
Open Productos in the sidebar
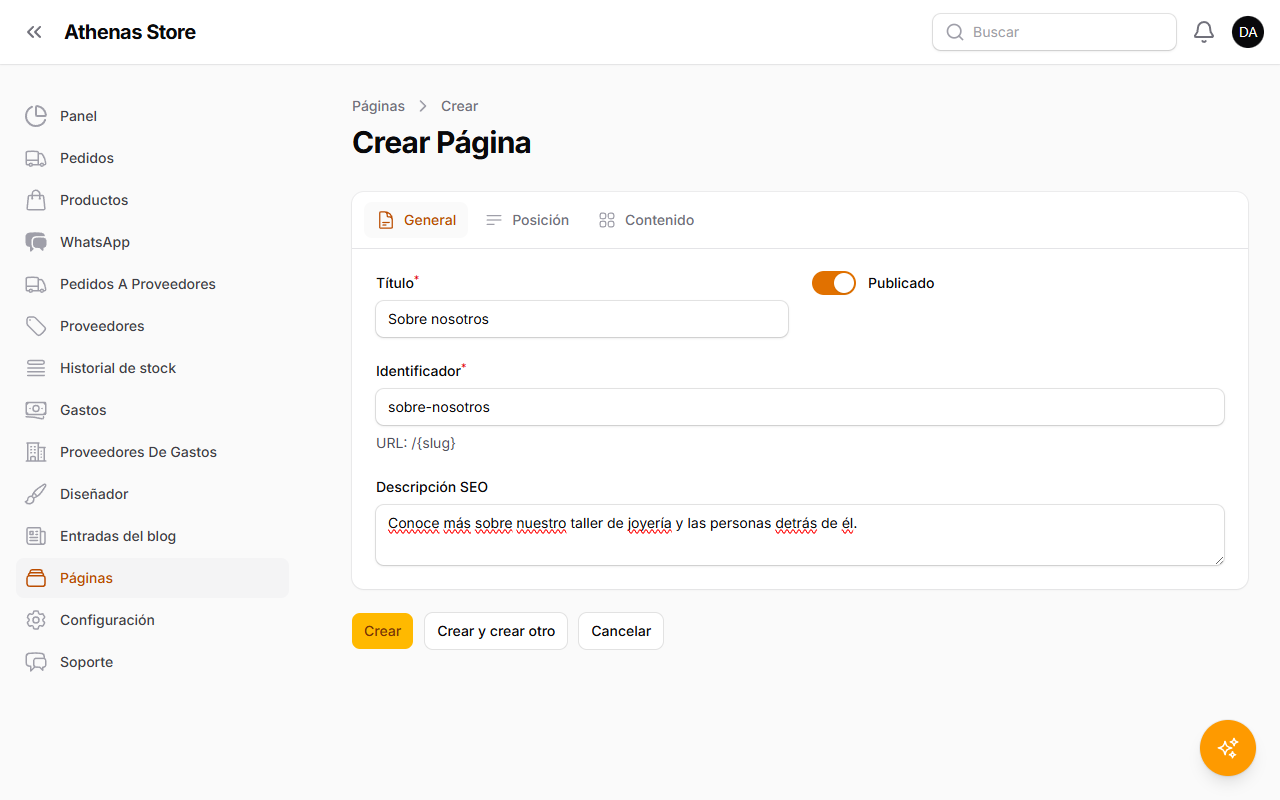point(152,200)
